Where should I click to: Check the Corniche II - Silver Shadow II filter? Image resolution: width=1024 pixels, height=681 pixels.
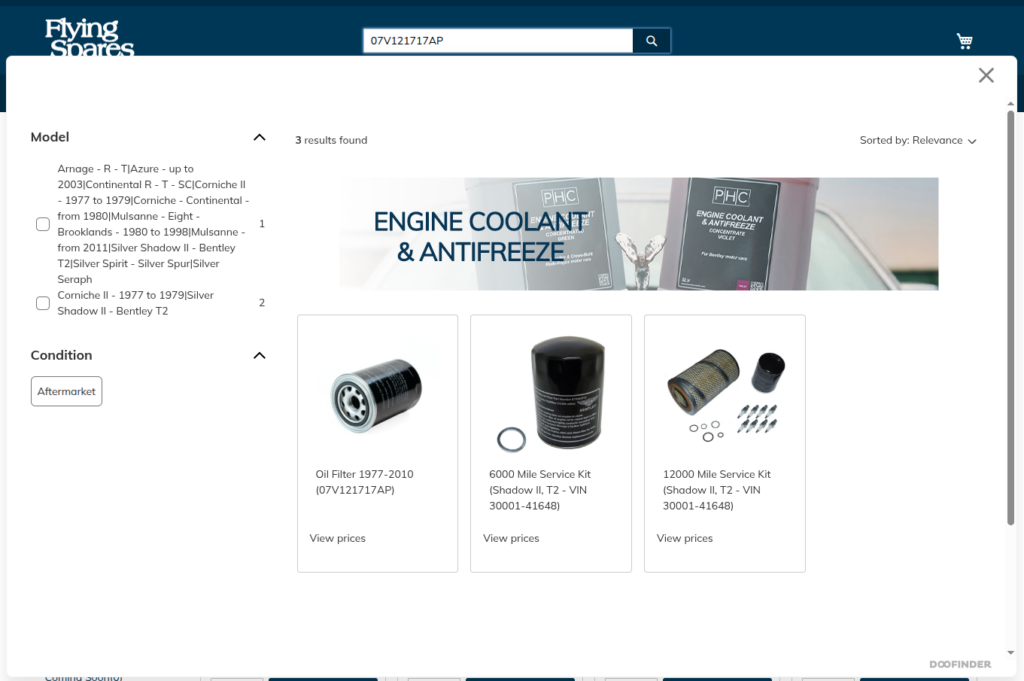click(x=42, y=303)
